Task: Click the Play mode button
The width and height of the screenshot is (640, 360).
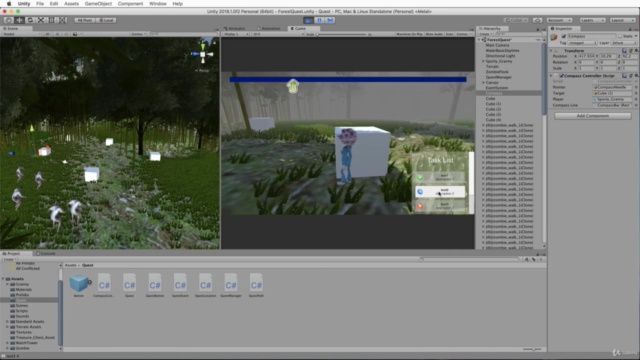Action: click(x=308, y=20)
